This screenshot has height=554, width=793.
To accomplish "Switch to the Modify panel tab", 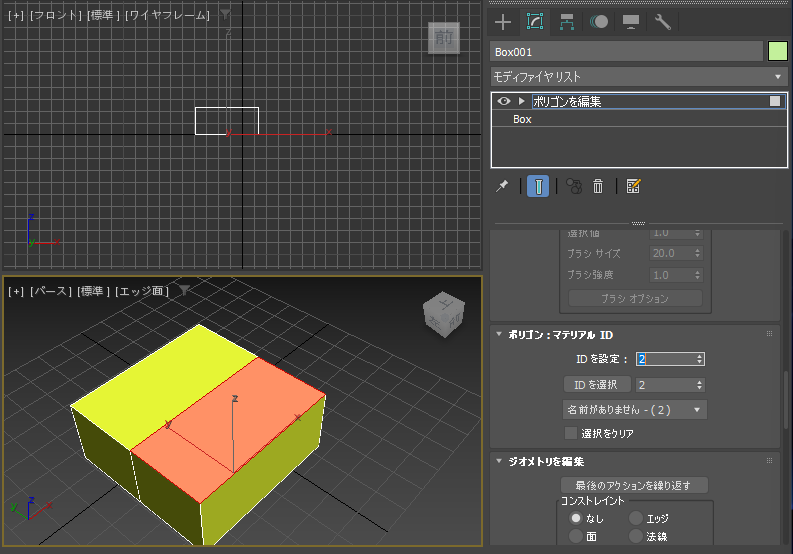I will pyautogui.click(x=535, y=22).
